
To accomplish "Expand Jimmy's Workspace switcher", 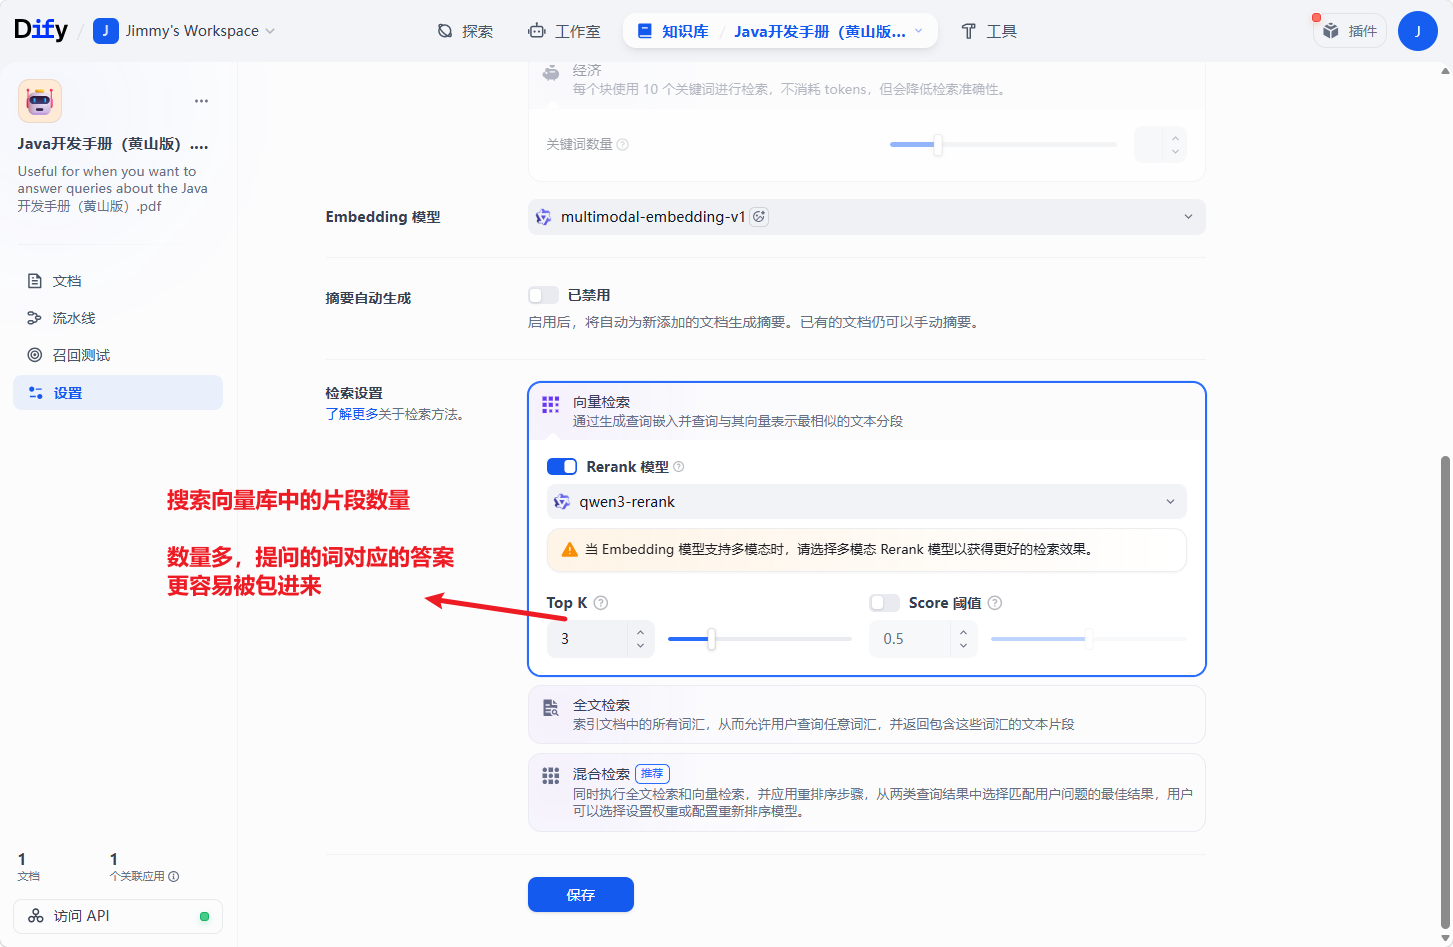I will pyautogui.click(x=184, y=31).
